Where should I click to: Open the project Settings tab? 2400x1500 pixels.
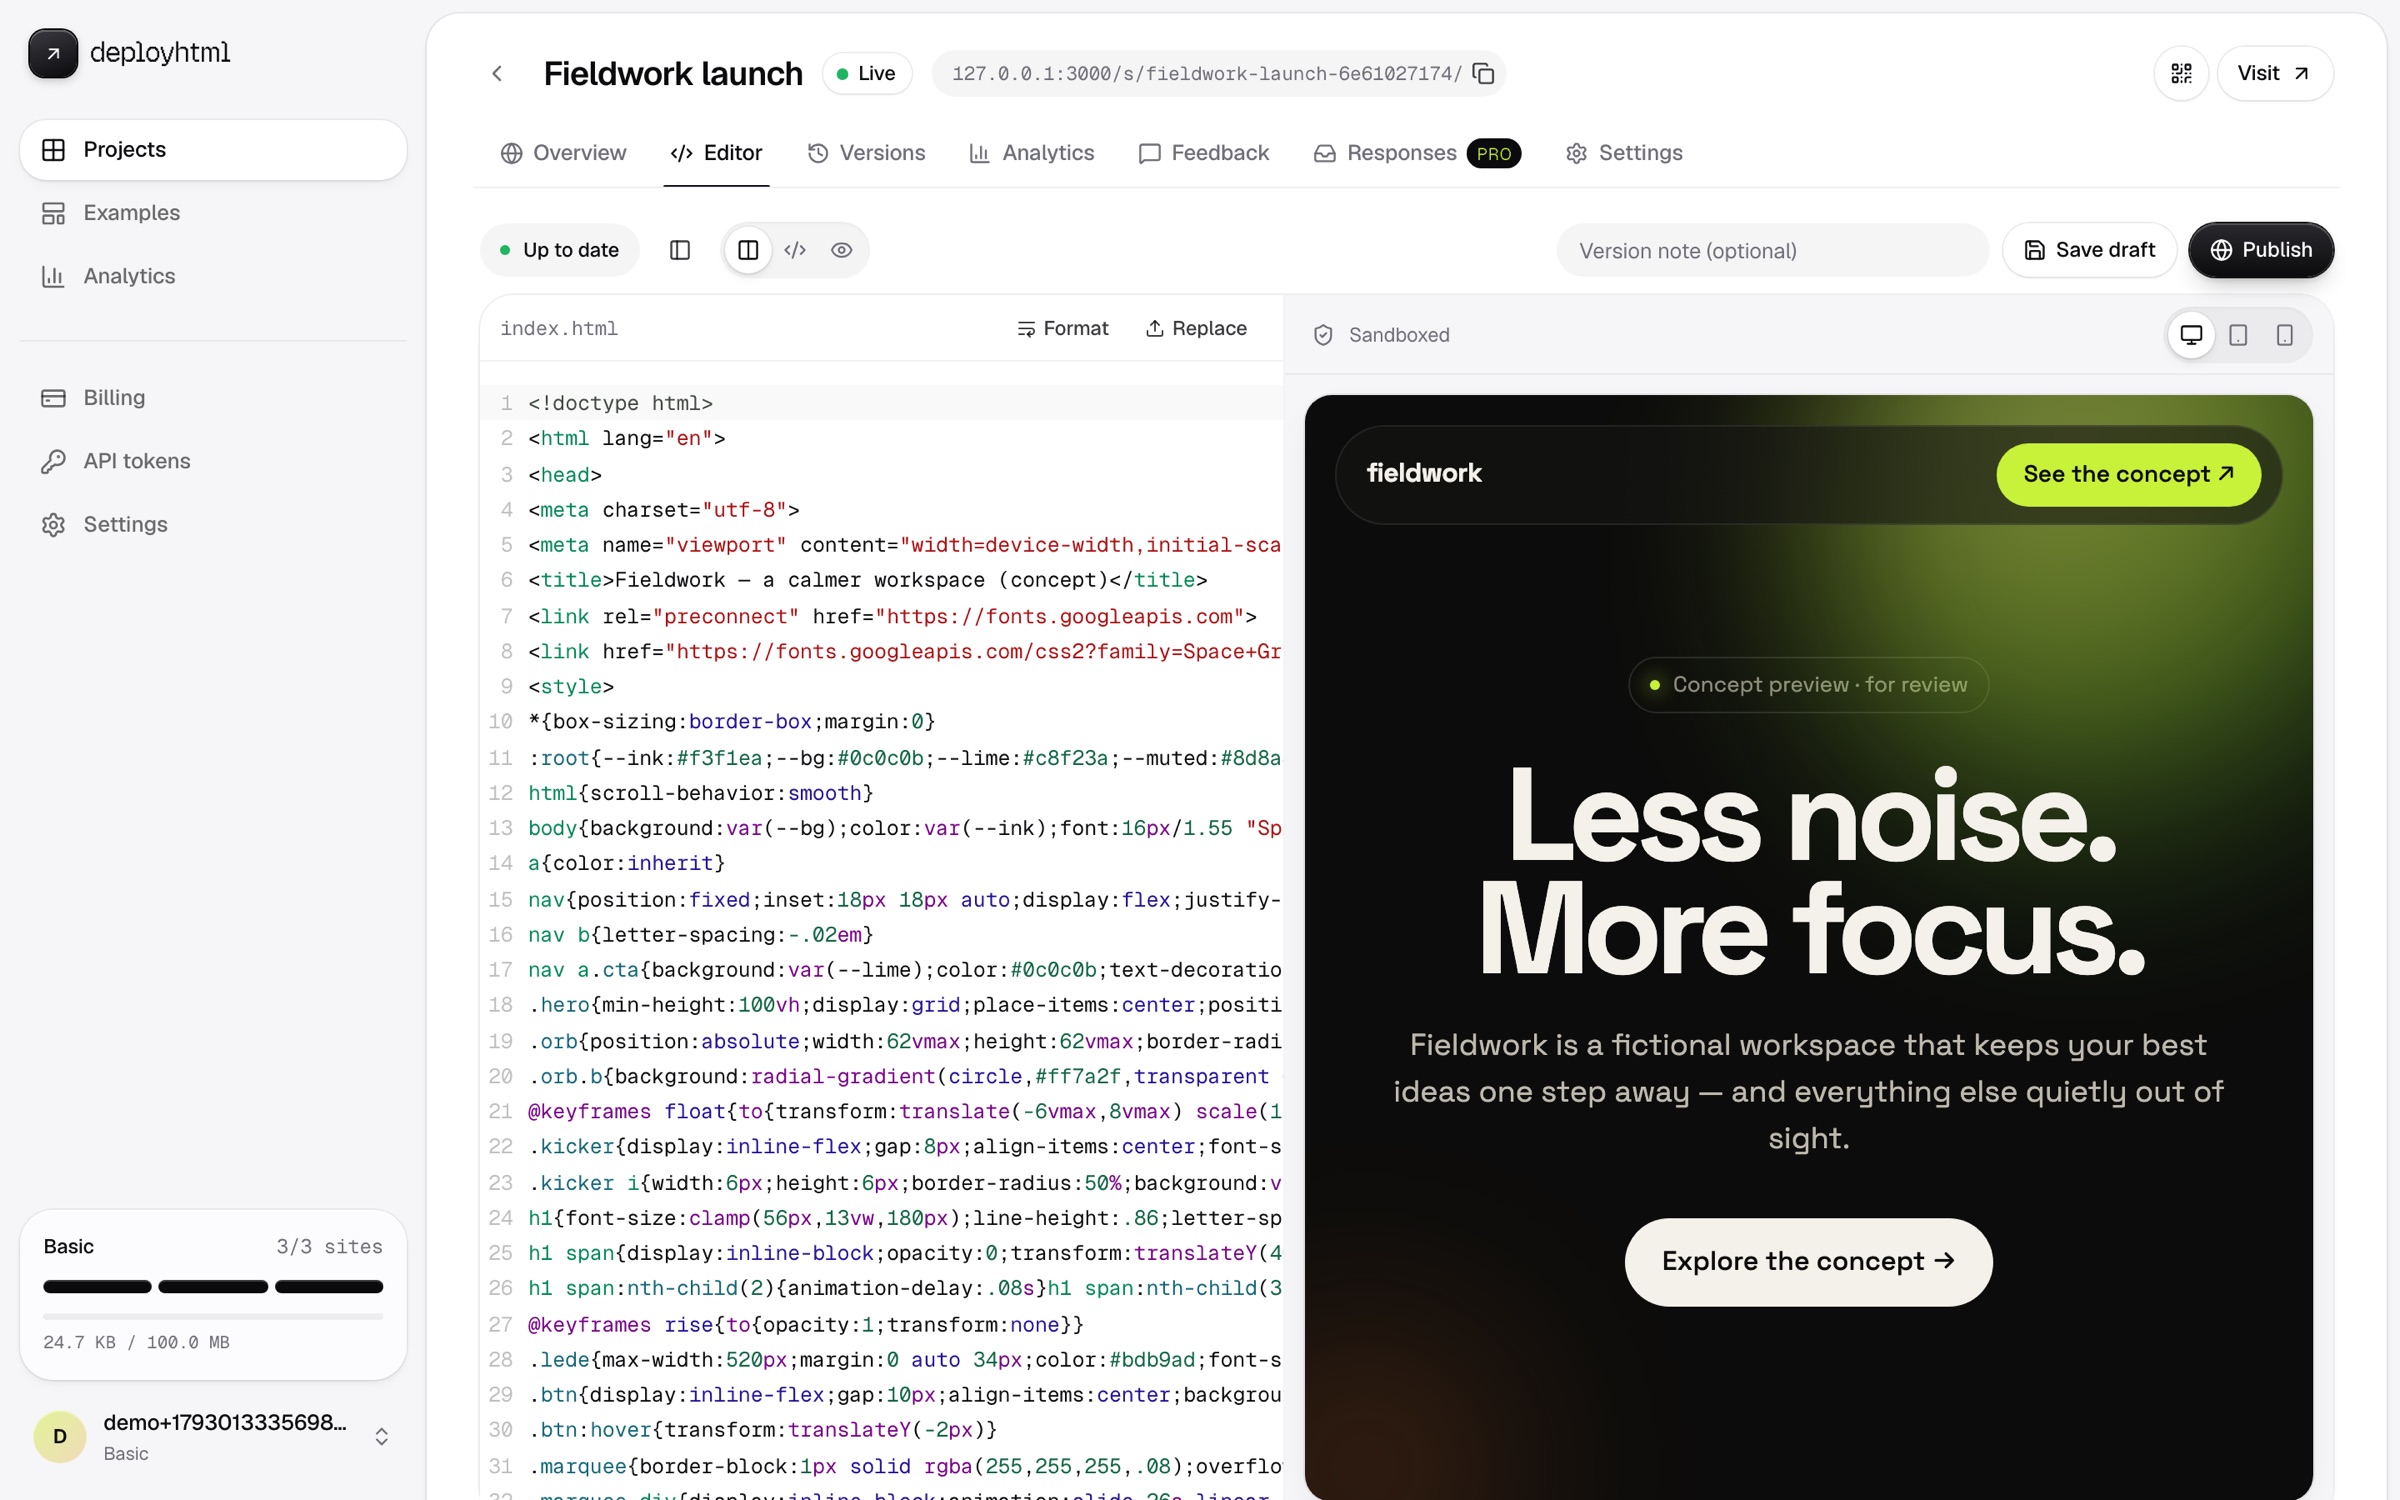[1624, 153]
